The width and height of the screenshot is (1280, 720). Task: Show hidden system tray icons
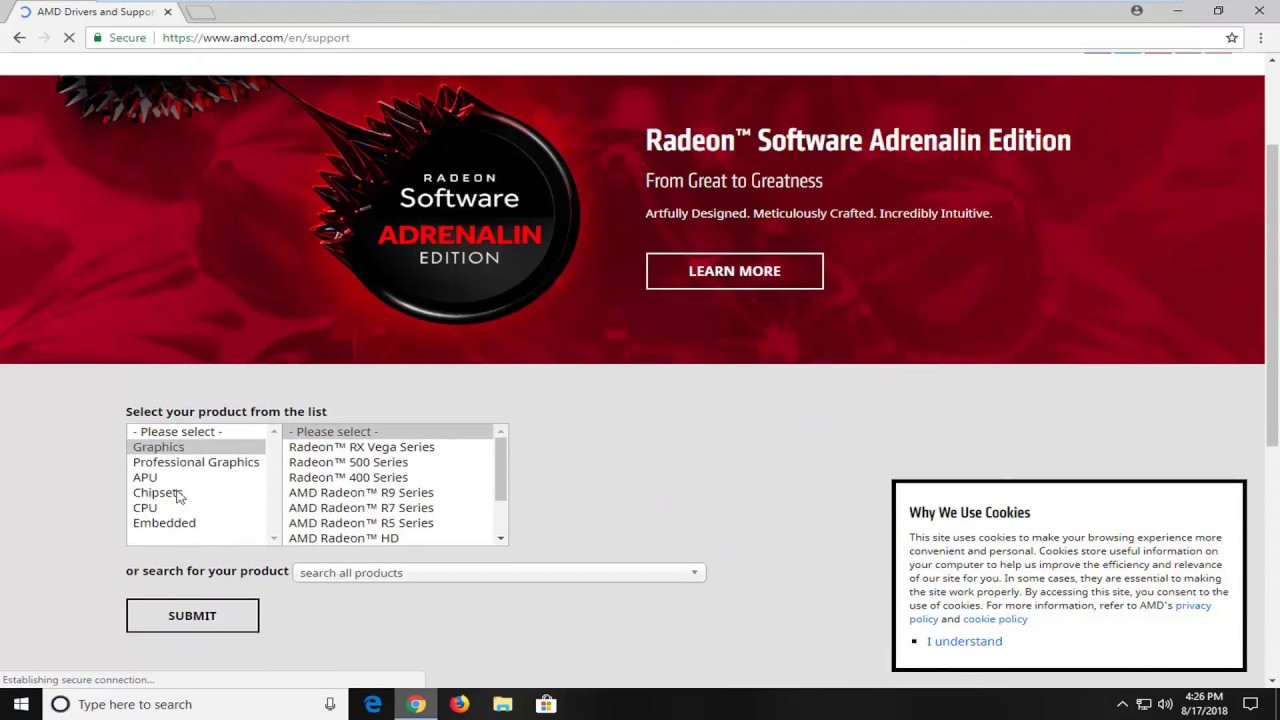pos(1122,704)
